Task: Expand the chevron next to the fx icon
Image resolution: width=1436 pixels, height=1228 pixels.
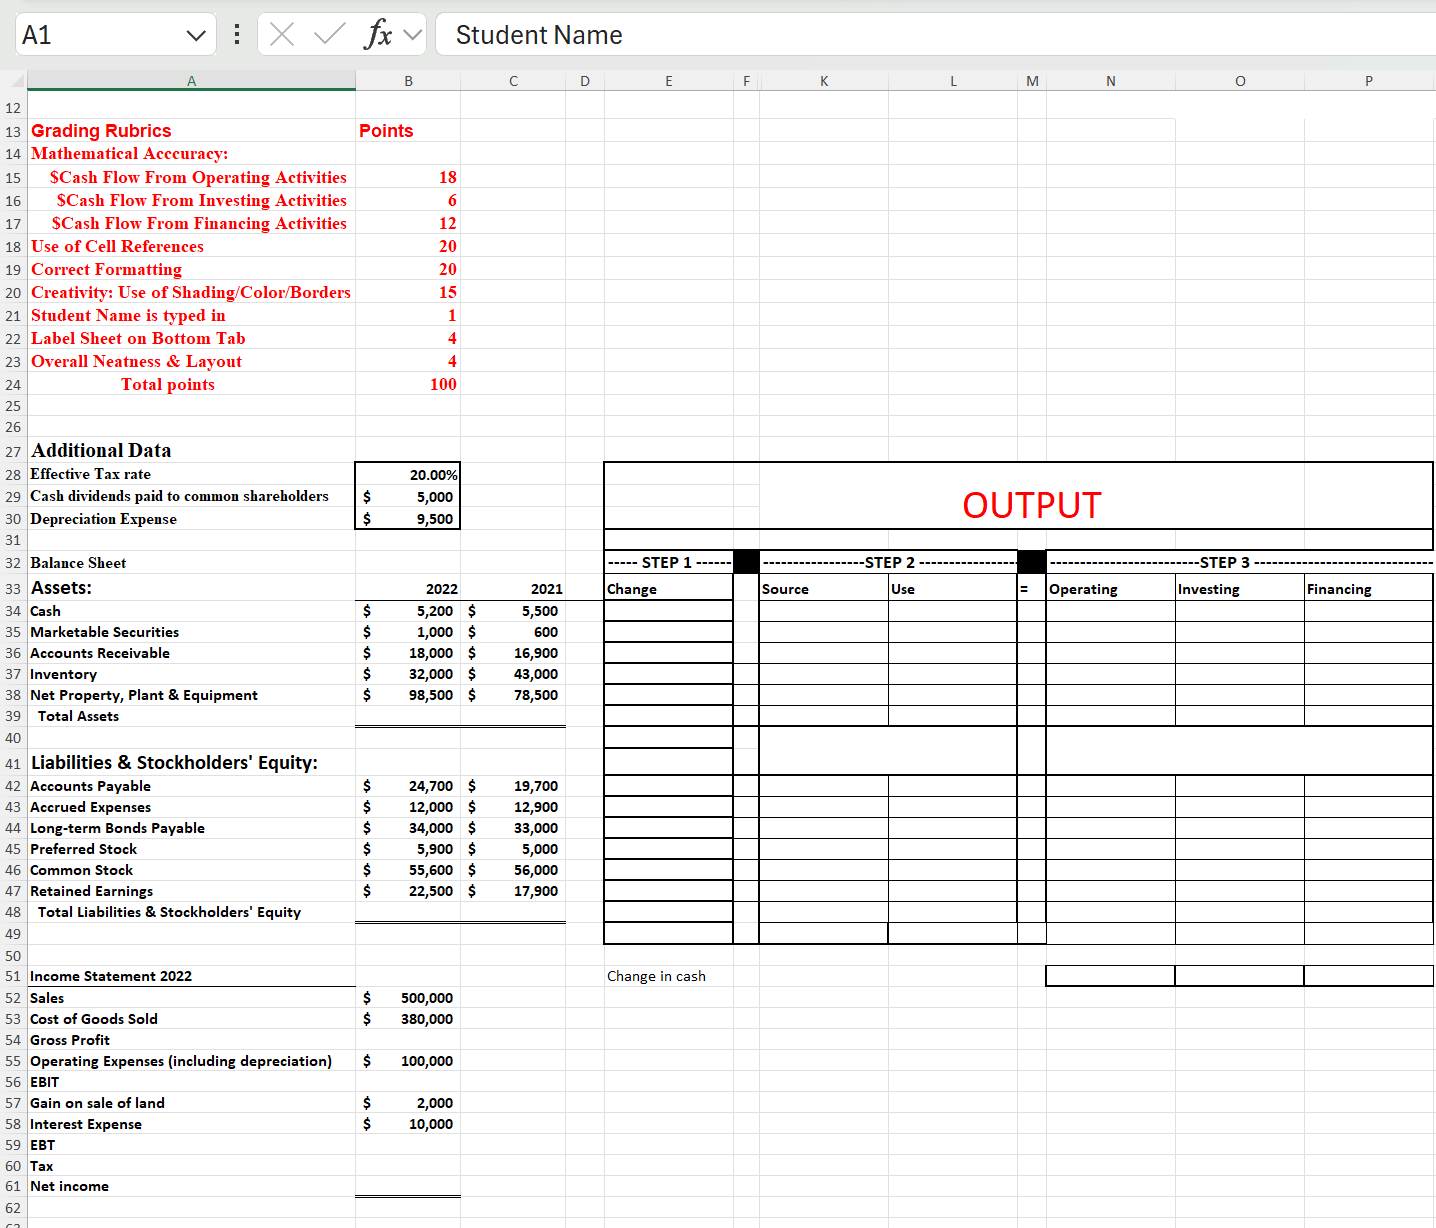Action: point(412,35)
